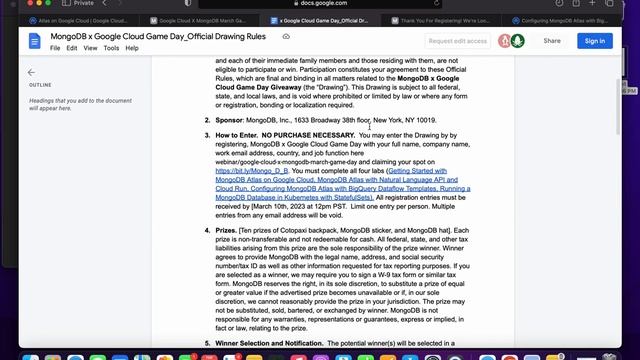The width and height of the screenshot is (640, 360).
Task: Click the docs.google.com address bar
Action: pyautogui.click(x=320, y=3)
